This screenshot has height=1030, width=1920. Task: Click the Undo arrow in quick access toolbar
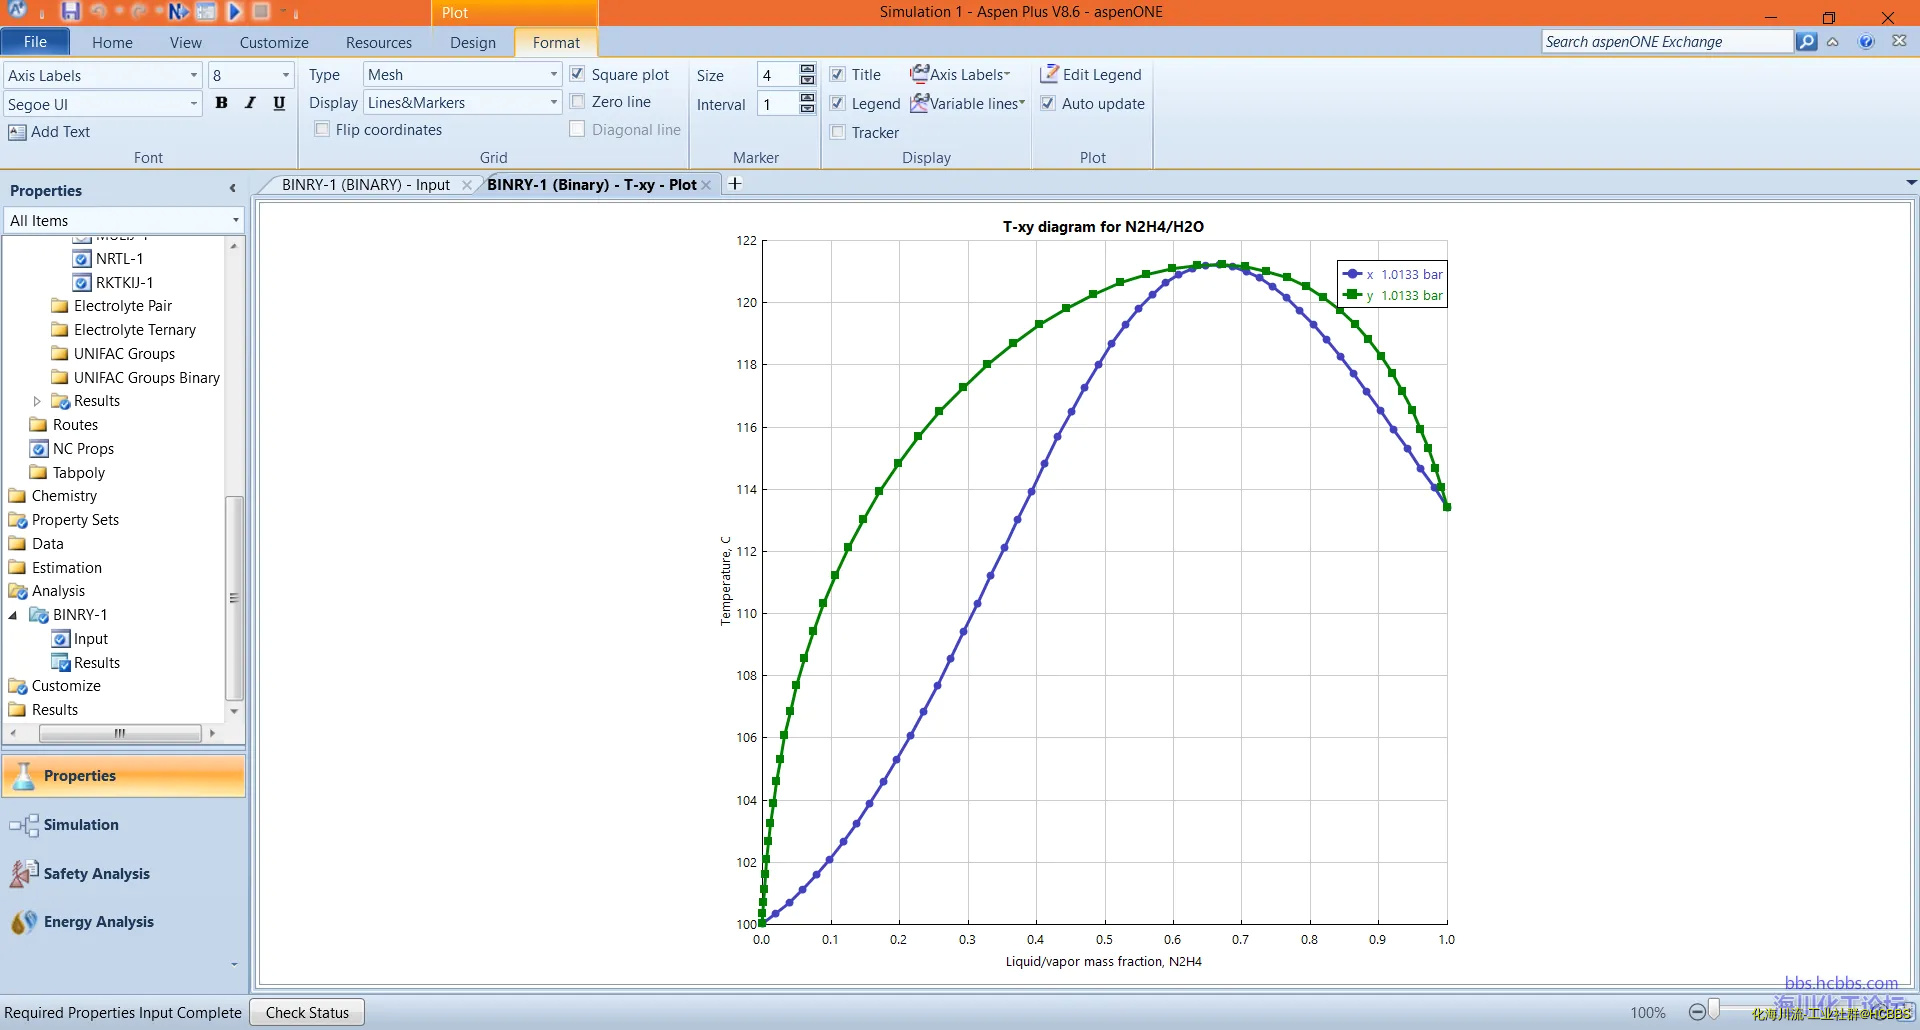[x=98, y=11]
